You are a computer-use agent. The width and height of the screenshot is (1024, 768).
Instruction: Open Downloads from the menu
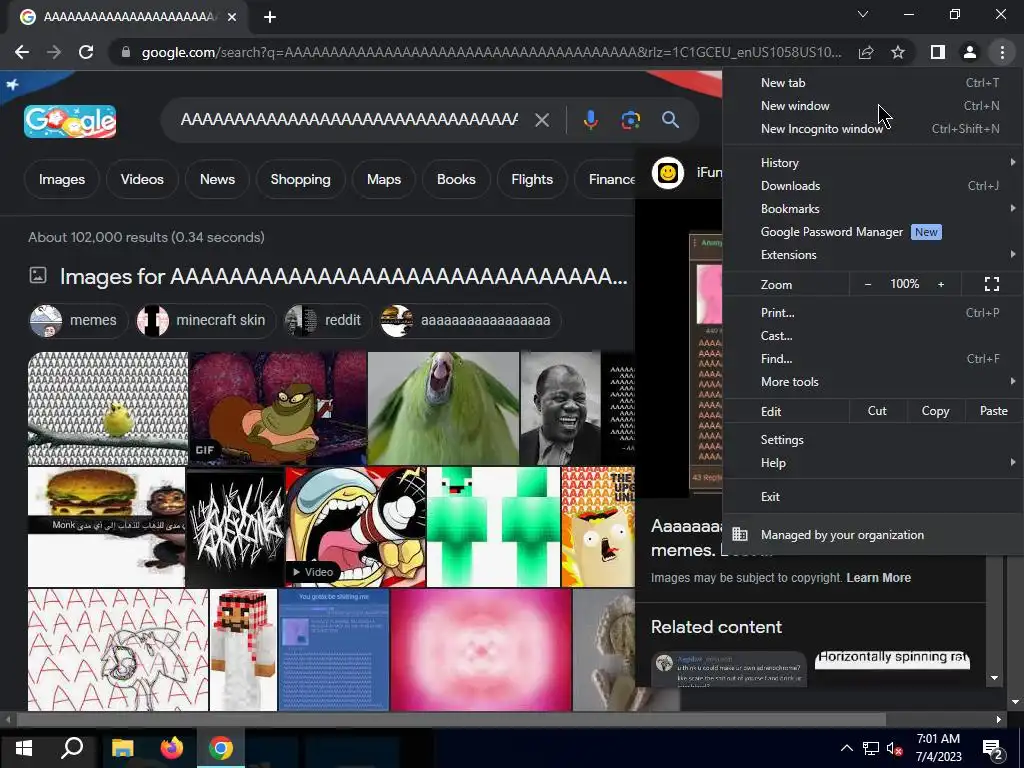(x=872, y=185)
